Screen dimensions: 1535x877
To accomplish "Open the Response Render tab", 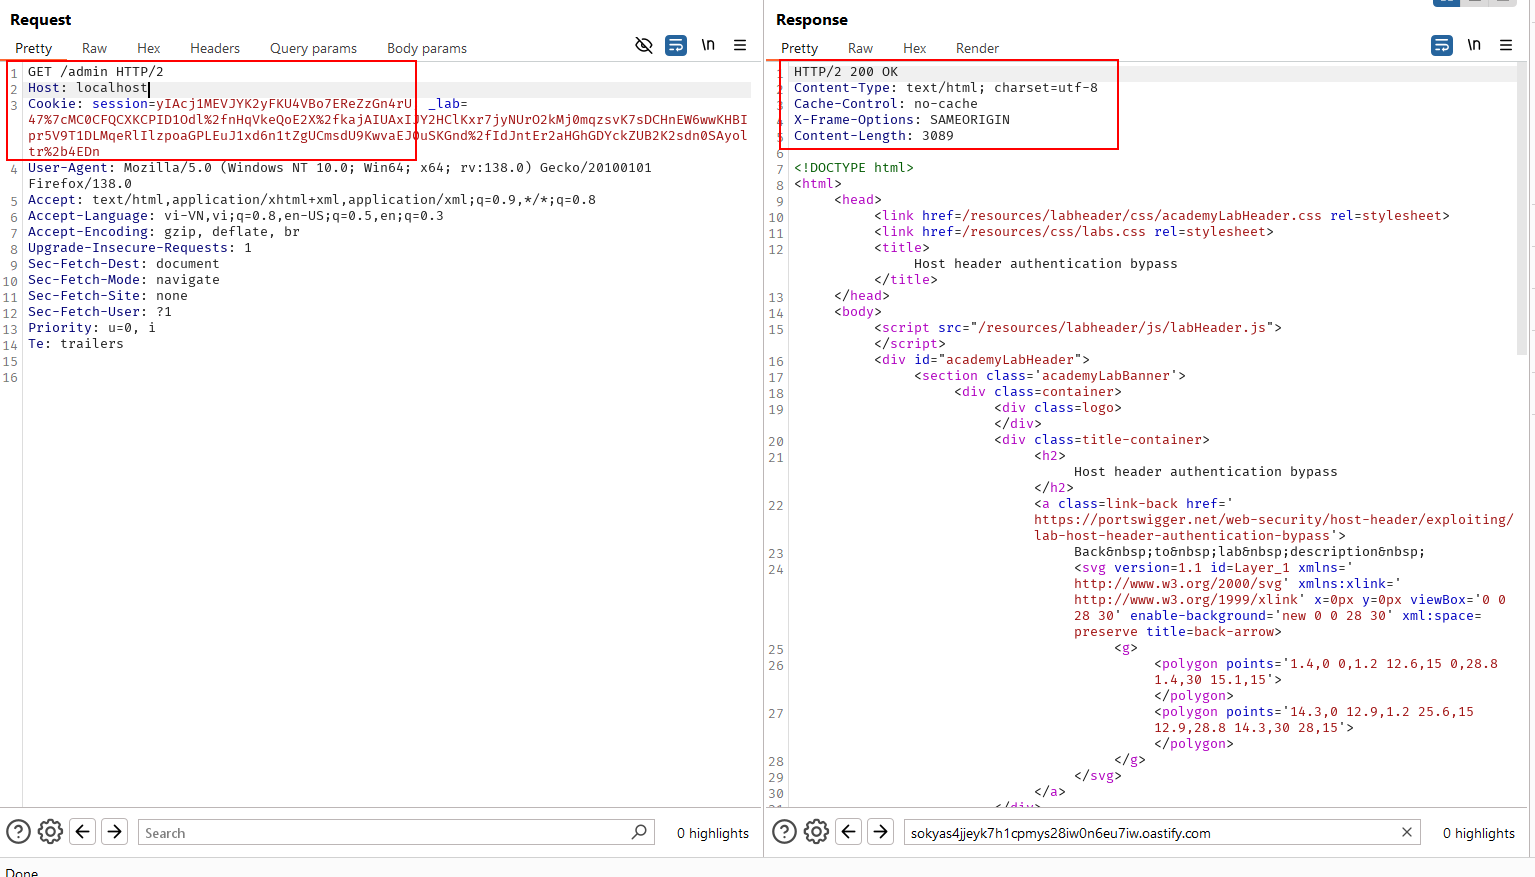I will (x=977, y=48).
